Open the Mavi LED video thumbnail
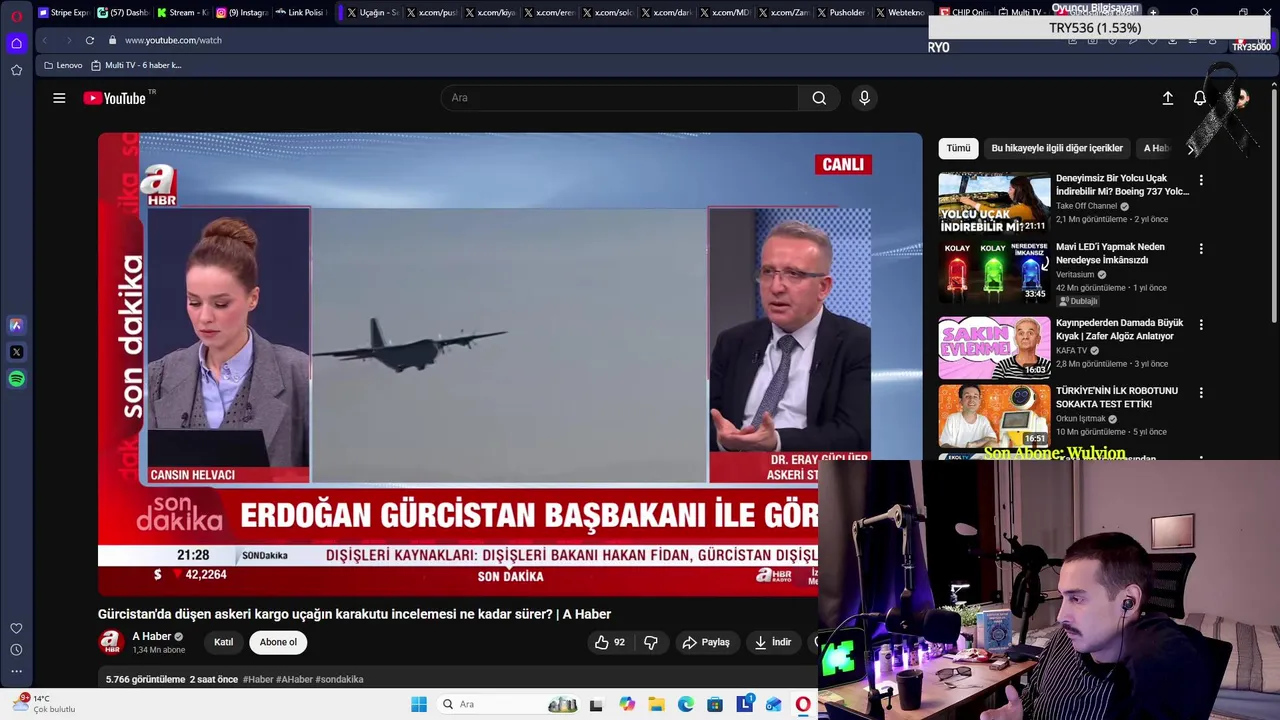The image size is (1280, 720). click(x=994, y=271)
